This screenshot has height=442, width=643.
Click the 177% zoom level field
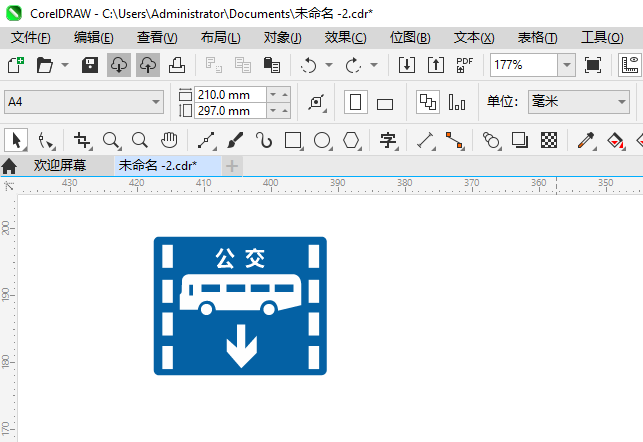click(x=524, y=65)
